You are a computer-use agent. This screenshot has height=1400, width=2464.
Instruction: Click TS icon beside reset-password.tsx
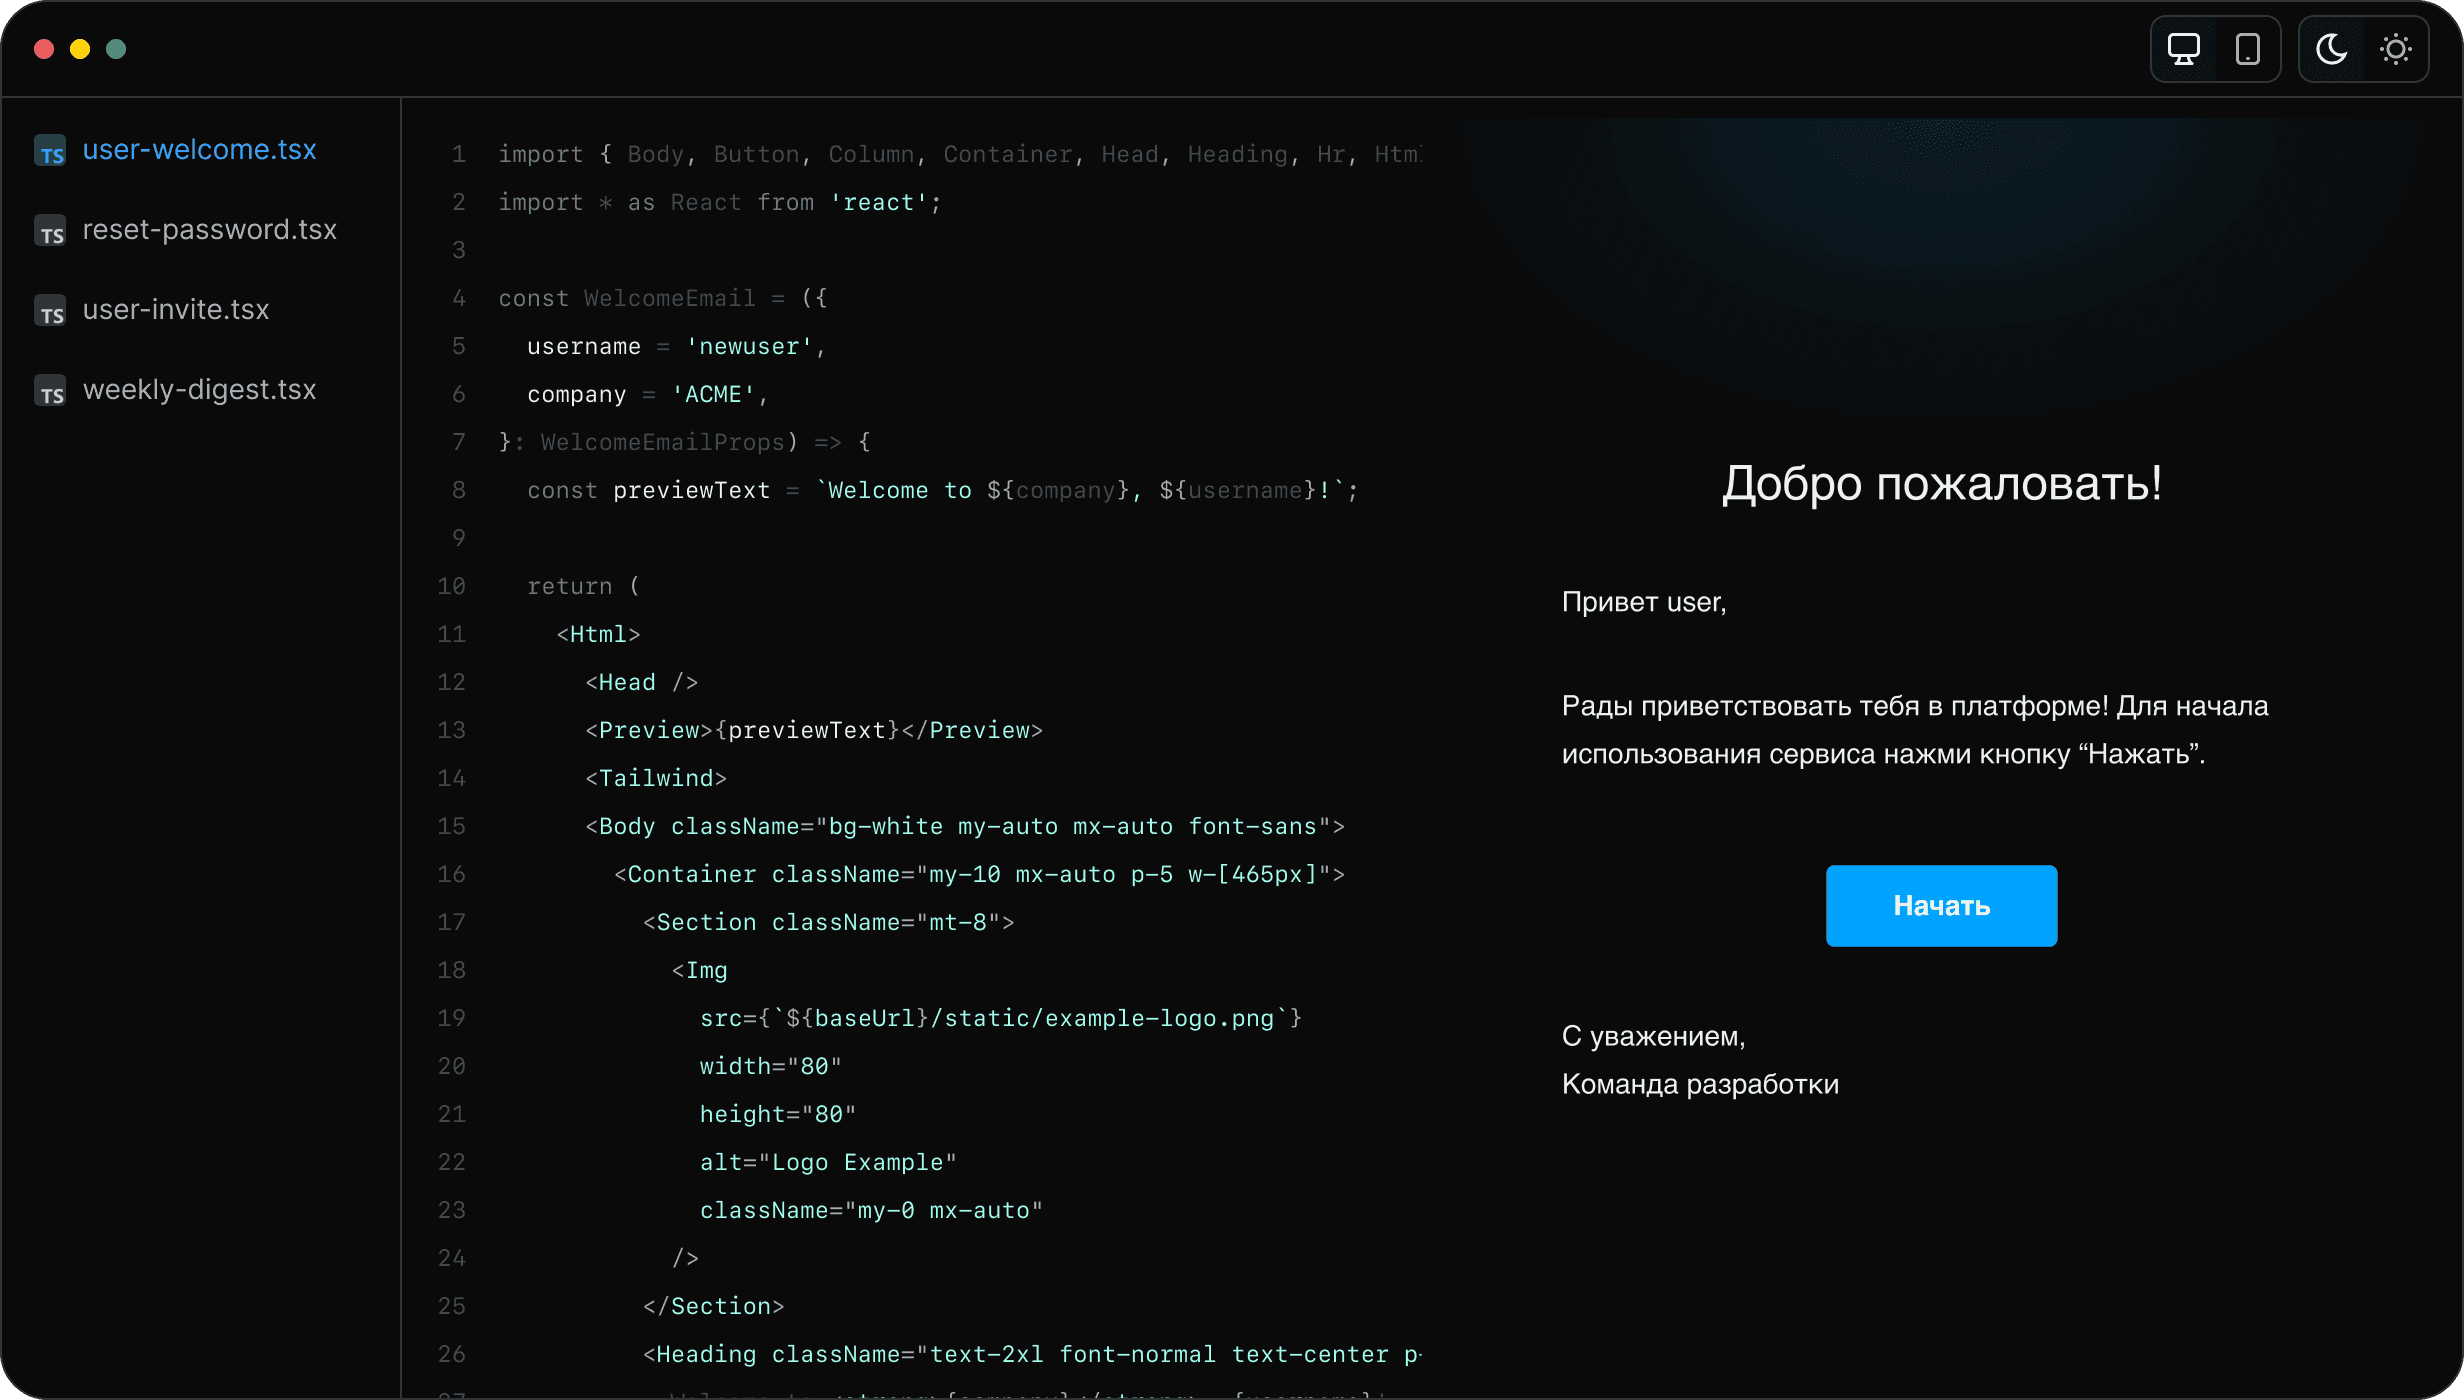tap(51, 232)
